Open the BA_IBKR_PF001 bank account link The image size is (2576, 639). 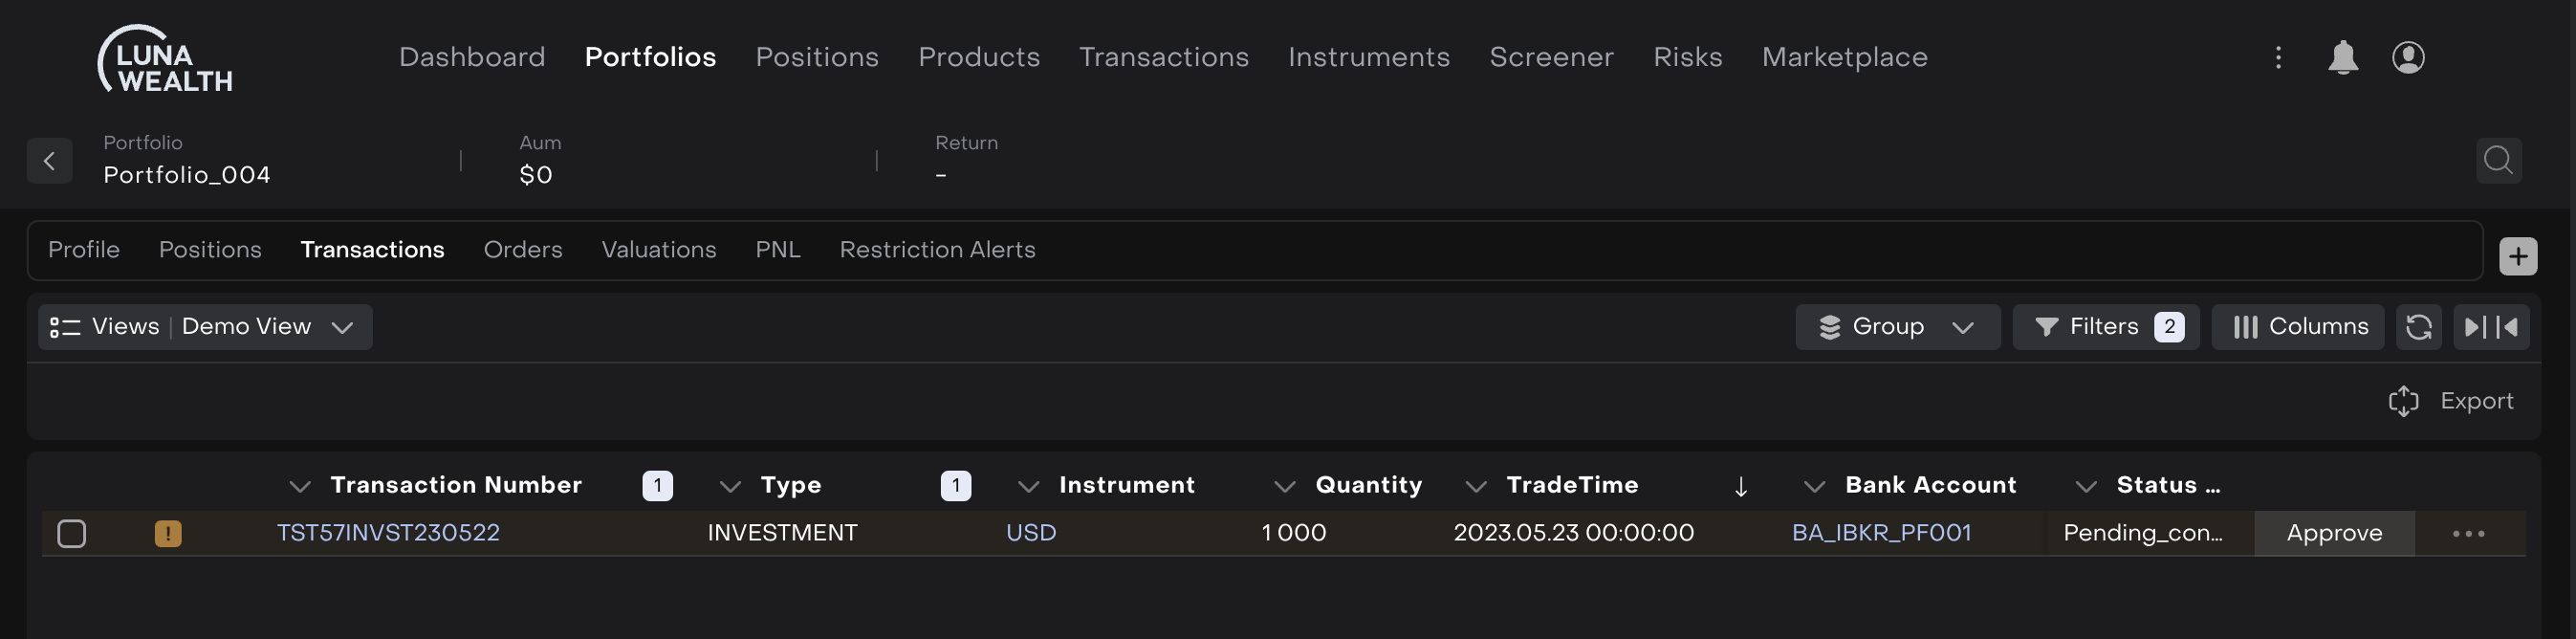pyautogui.click(x=1881, y=533)
